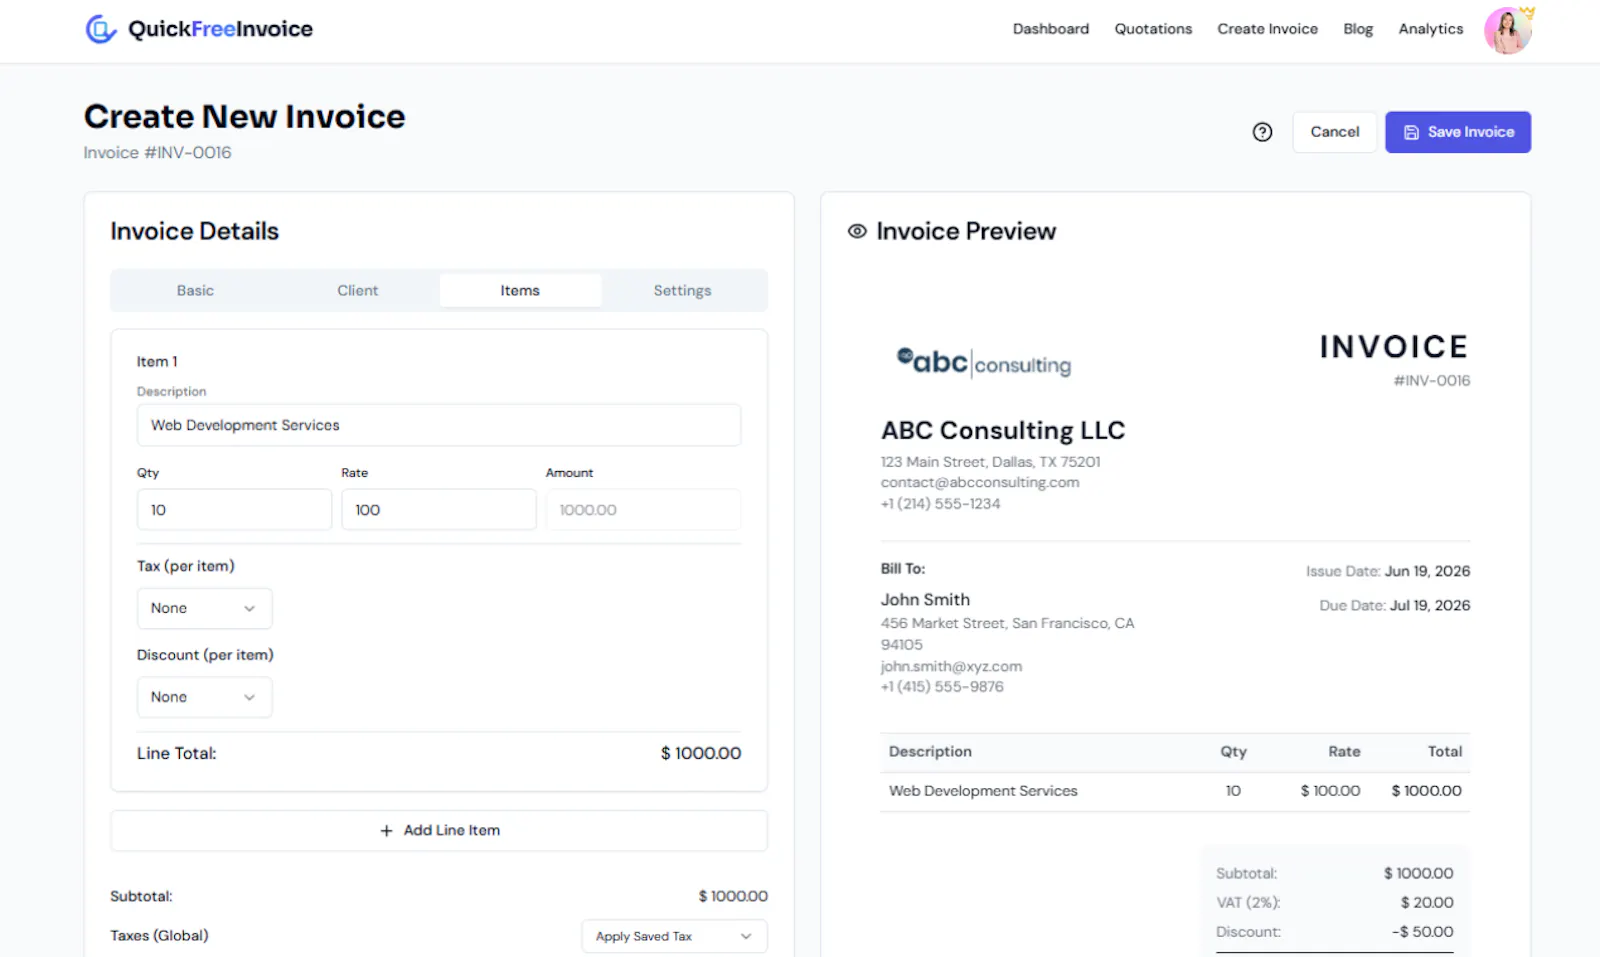The width and height of the screenshot is (1600, 957).
Task: Expand the Tax (per item) dropdown
Action: tap(204, 608)
